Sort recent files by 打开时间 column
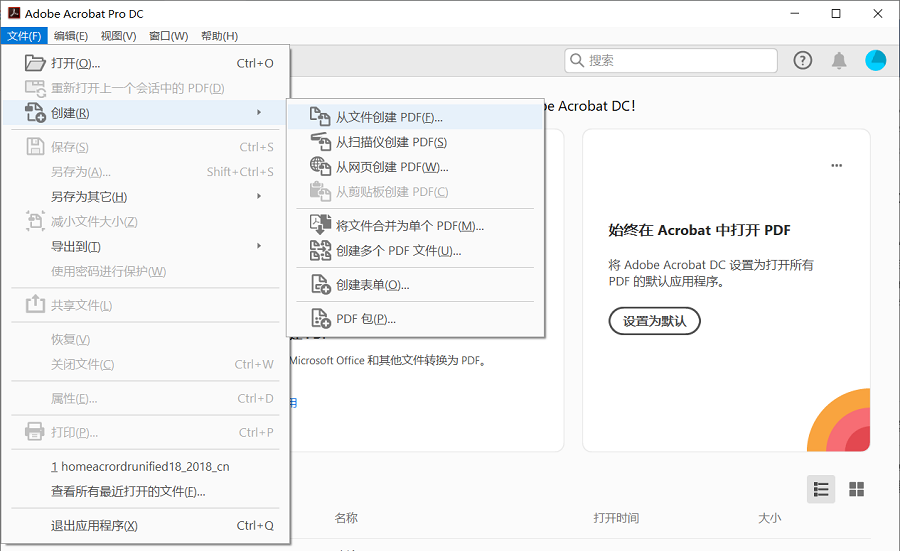900x551 pixels. tap(616, 518)
